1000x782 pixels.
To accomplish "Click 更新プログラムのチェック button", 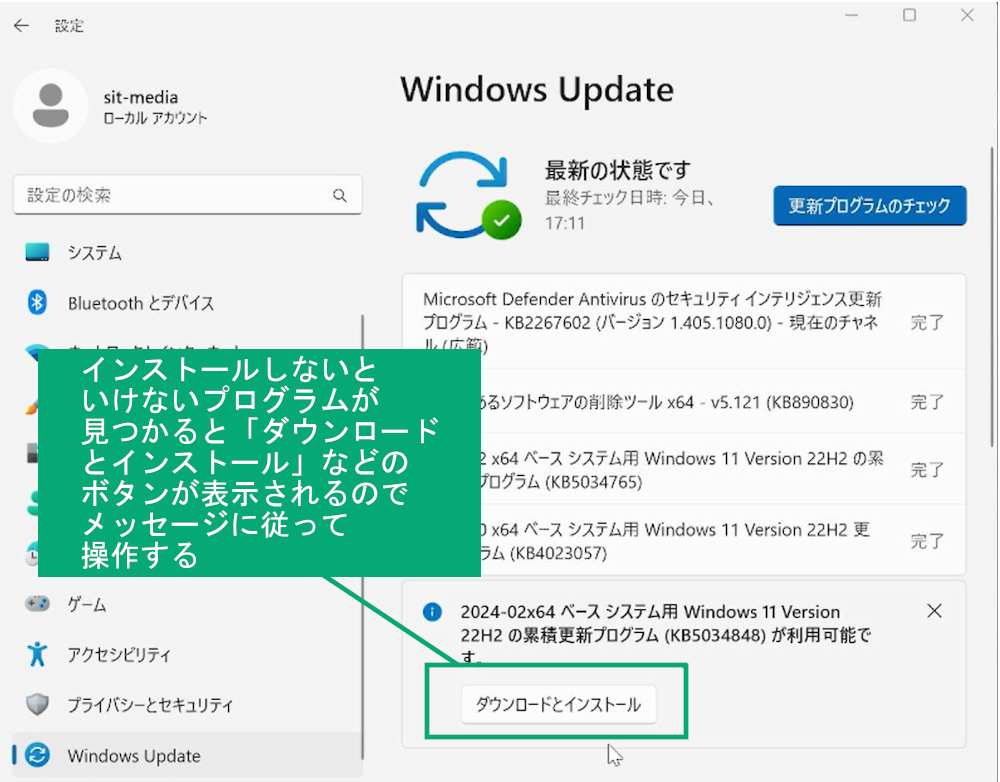I will [x=870, y=205].
